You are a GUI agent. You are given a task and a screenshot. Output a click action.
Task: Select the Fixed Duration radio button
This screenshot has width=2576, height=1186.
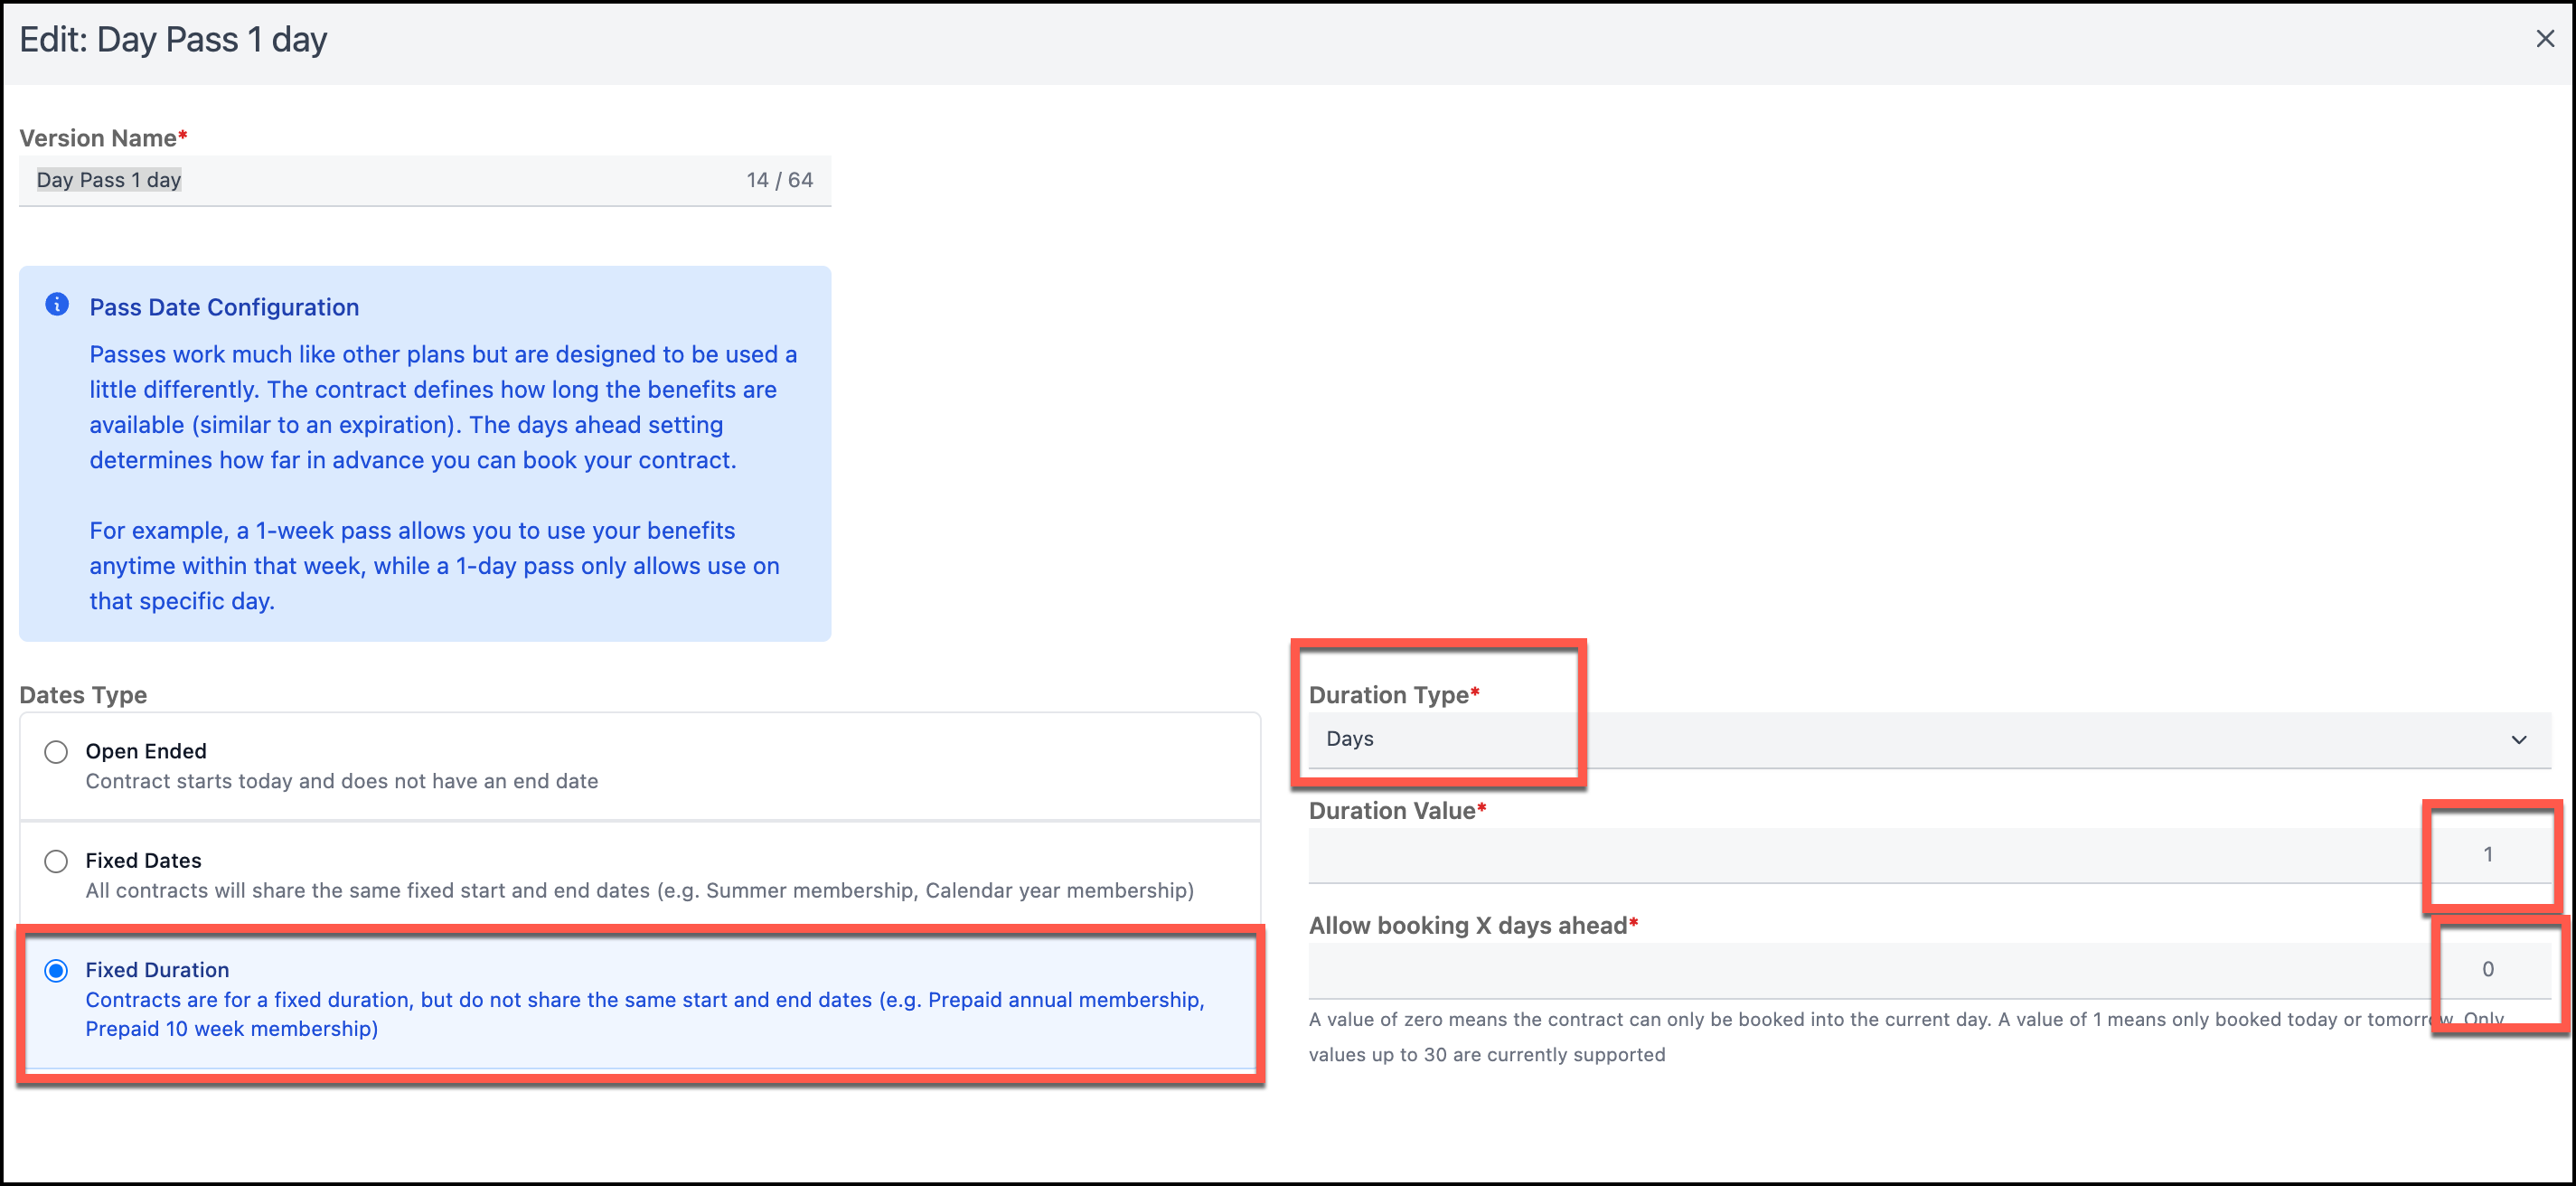[x=56, y=970]
